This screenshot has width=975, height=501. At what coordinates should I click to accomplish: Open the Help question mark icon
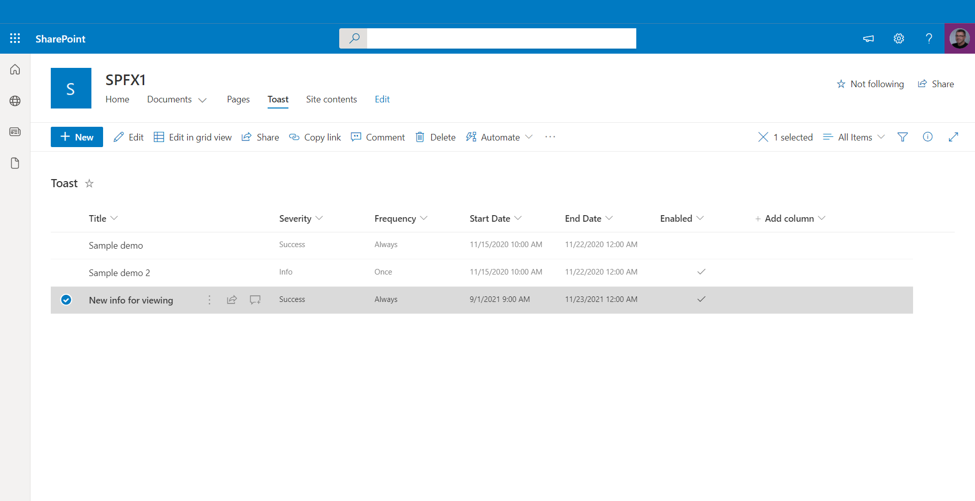(x=928, y=39)
